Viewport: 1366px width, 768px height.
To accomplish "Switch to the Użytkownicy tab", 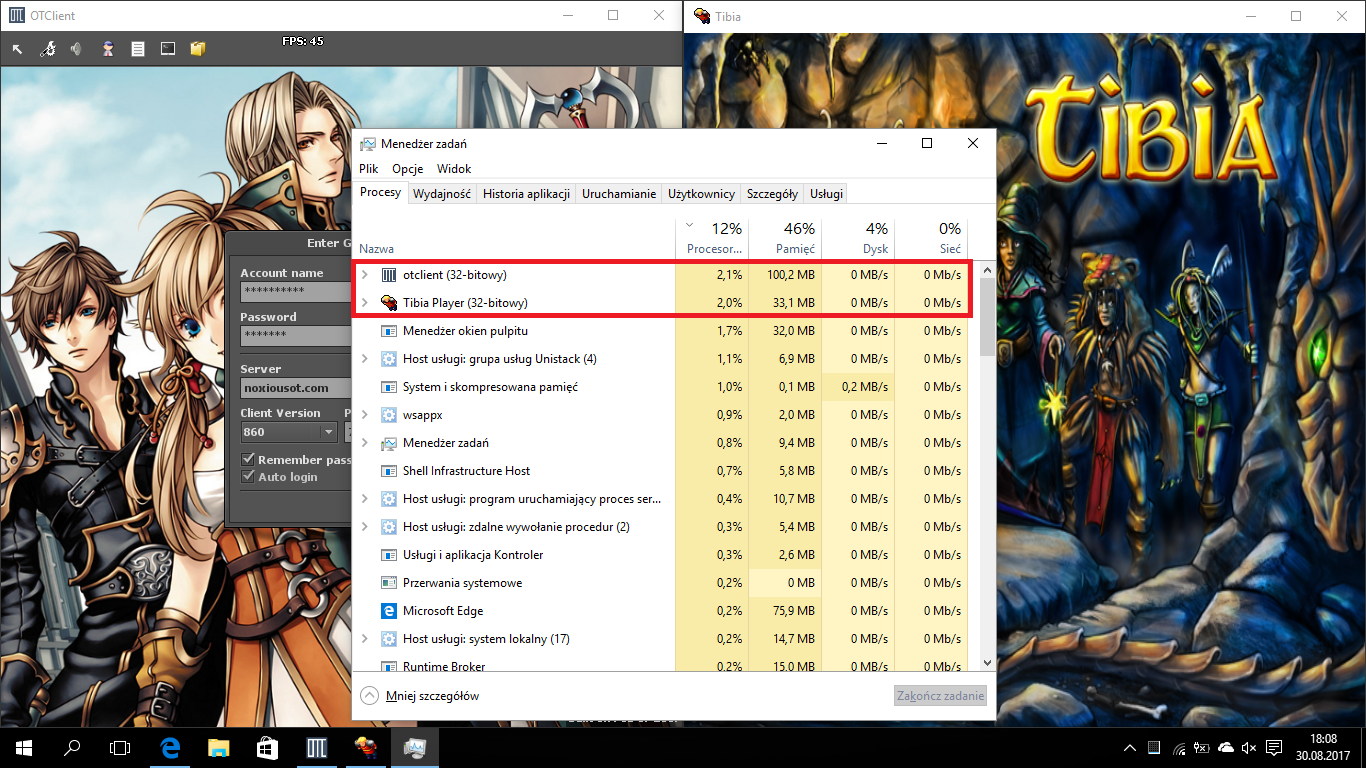I will pyautogui.click(x=702, y=194).
